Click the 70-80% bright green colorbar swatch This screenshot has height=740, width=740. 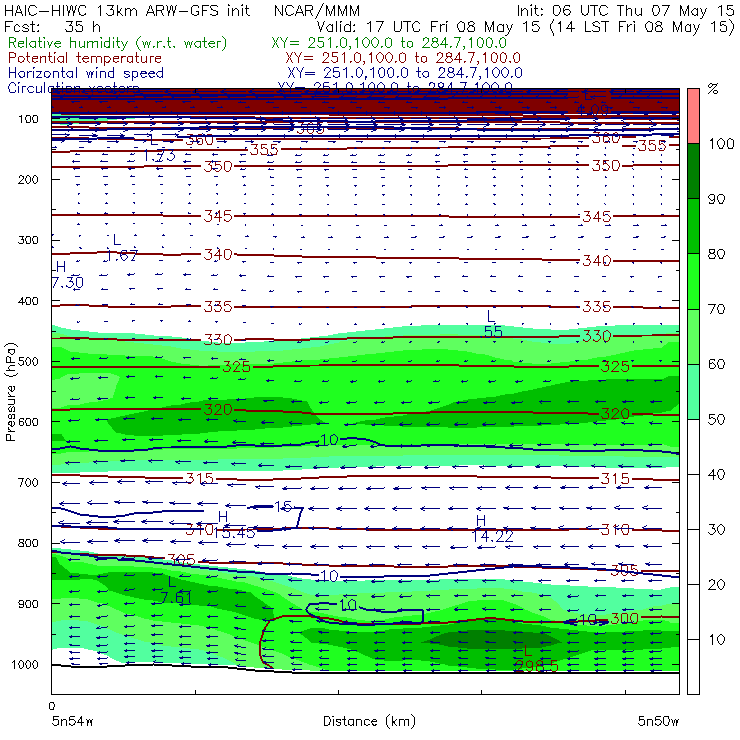693,281
